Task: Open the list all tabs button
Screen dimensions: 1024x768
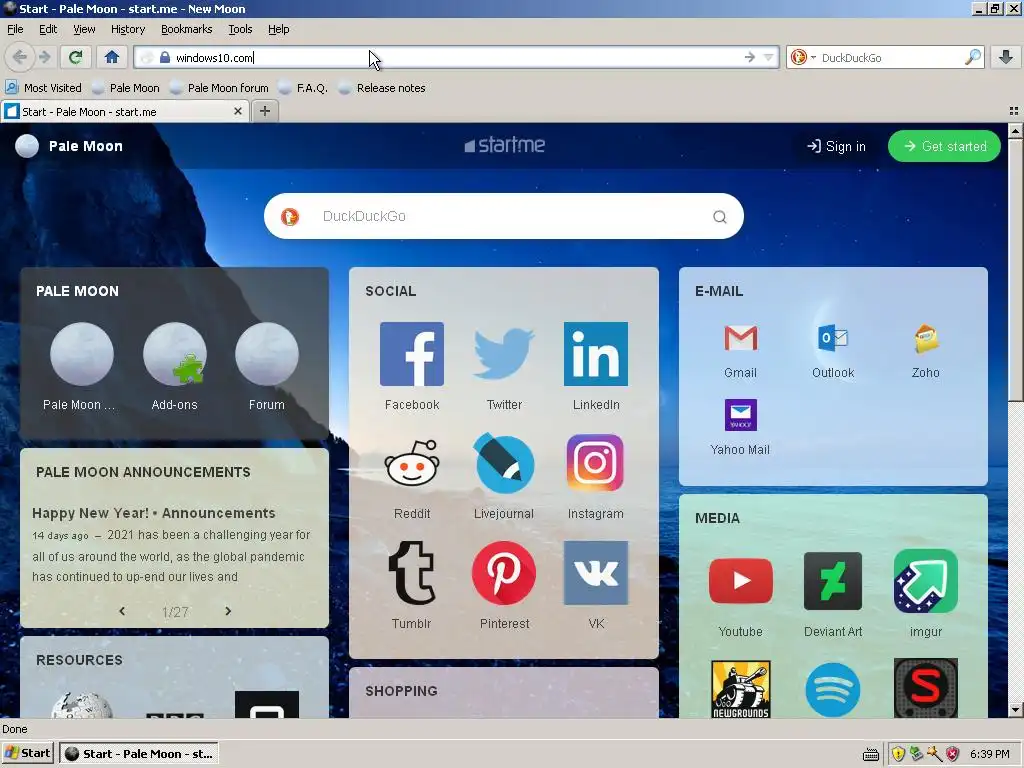Action: point(1014,112)
